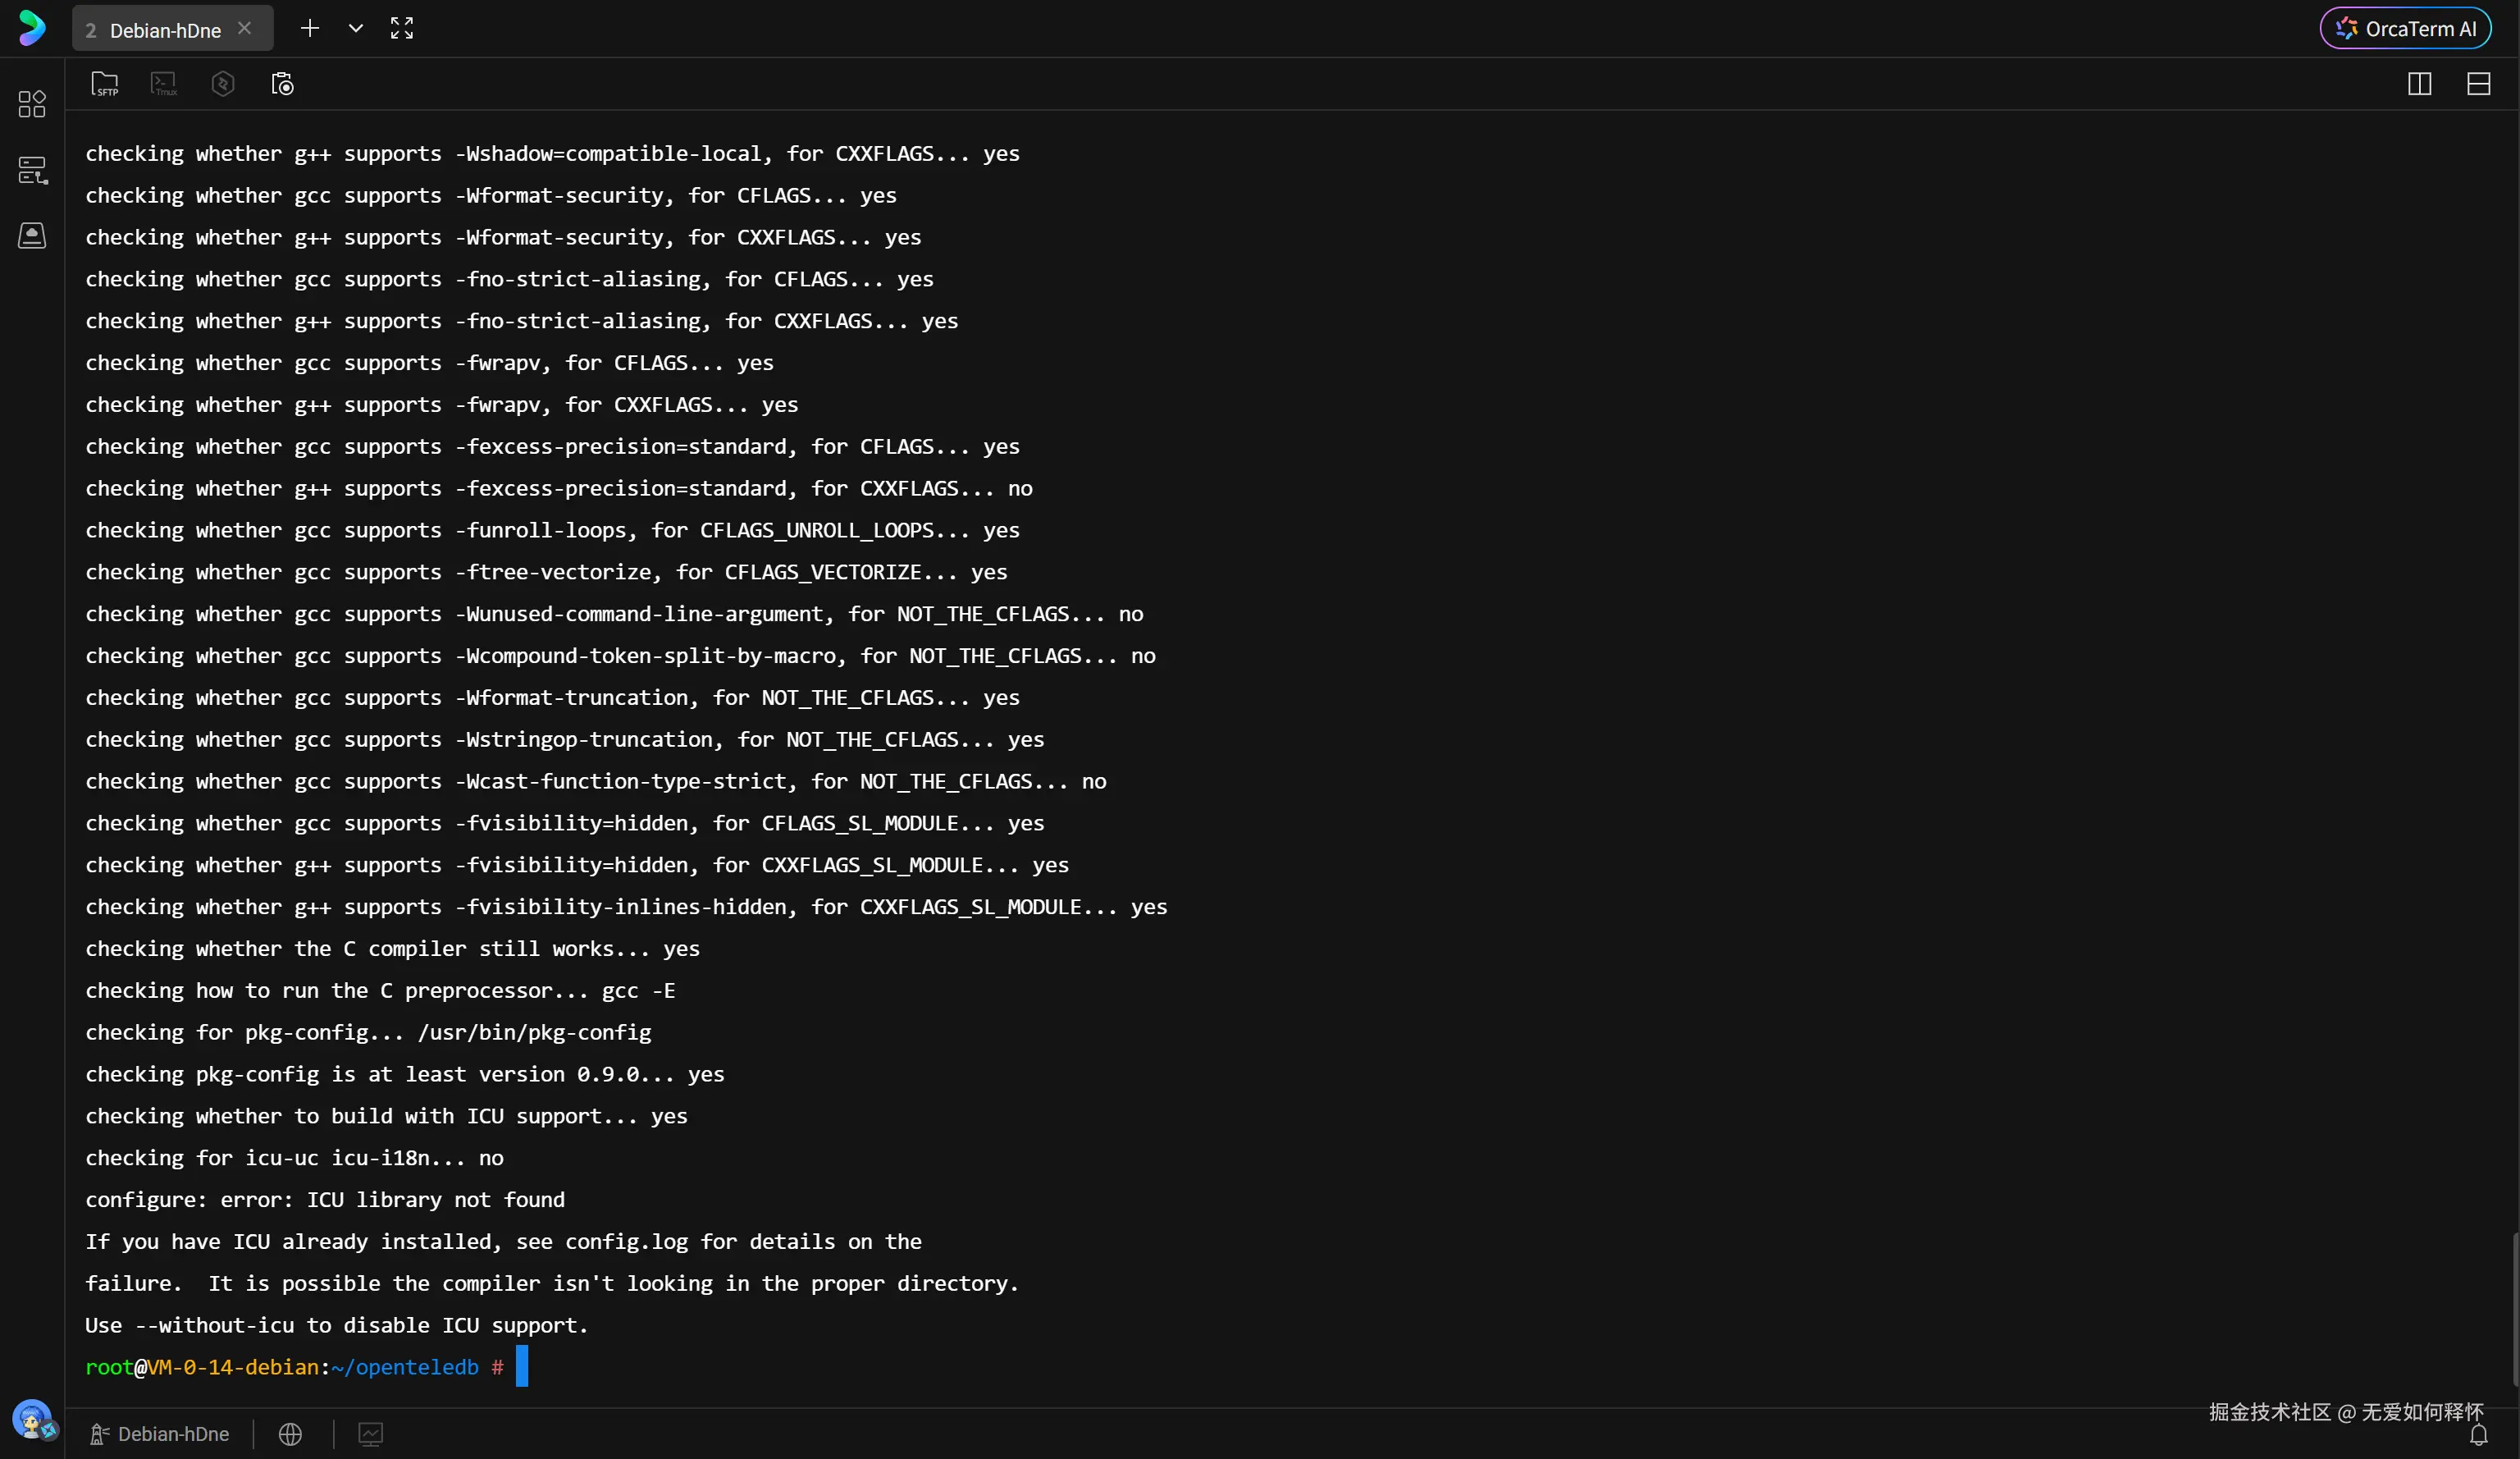Open the server list sidebar icon
Screen dimensions: 2520x1459
[32, 170]
